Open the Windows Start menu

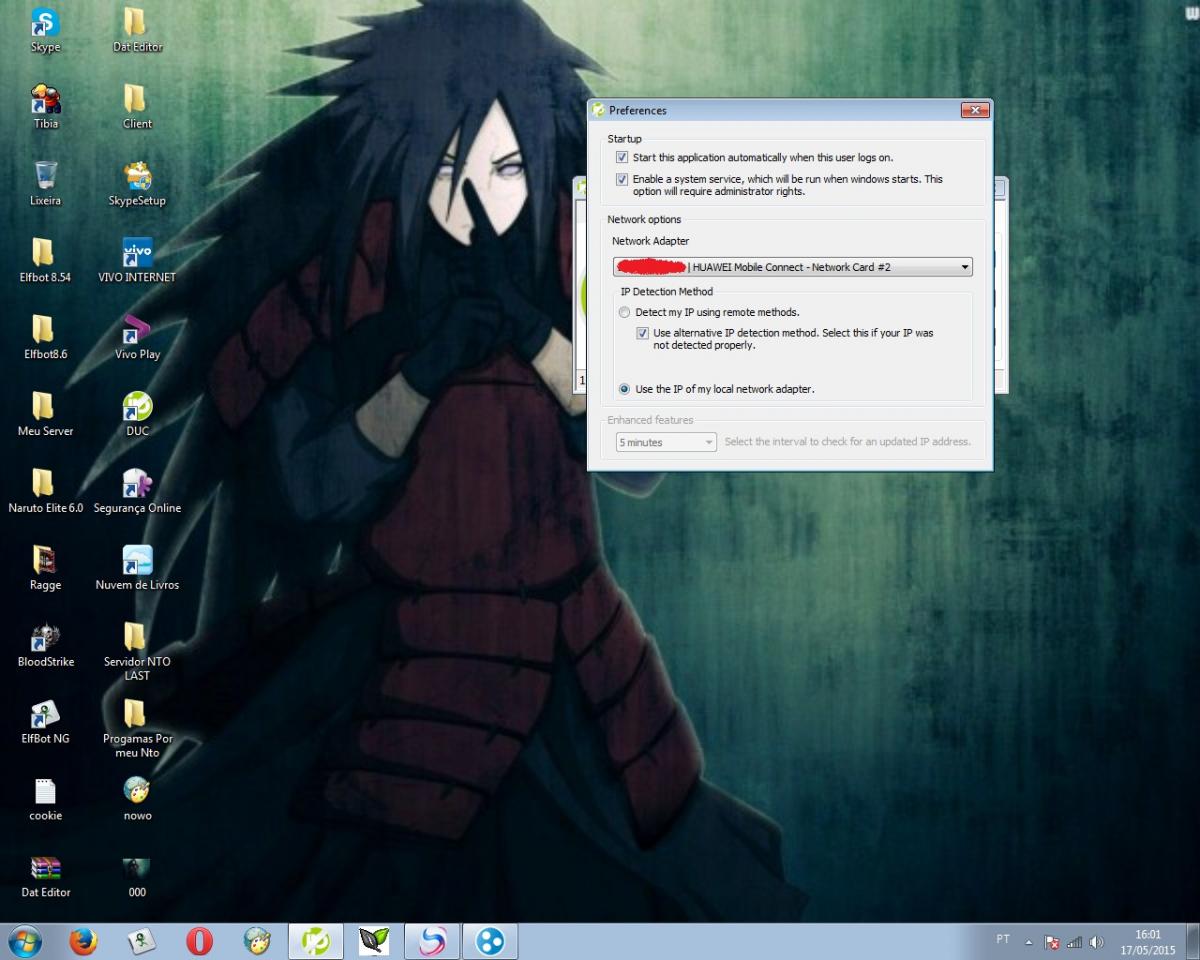pos(24,941)
